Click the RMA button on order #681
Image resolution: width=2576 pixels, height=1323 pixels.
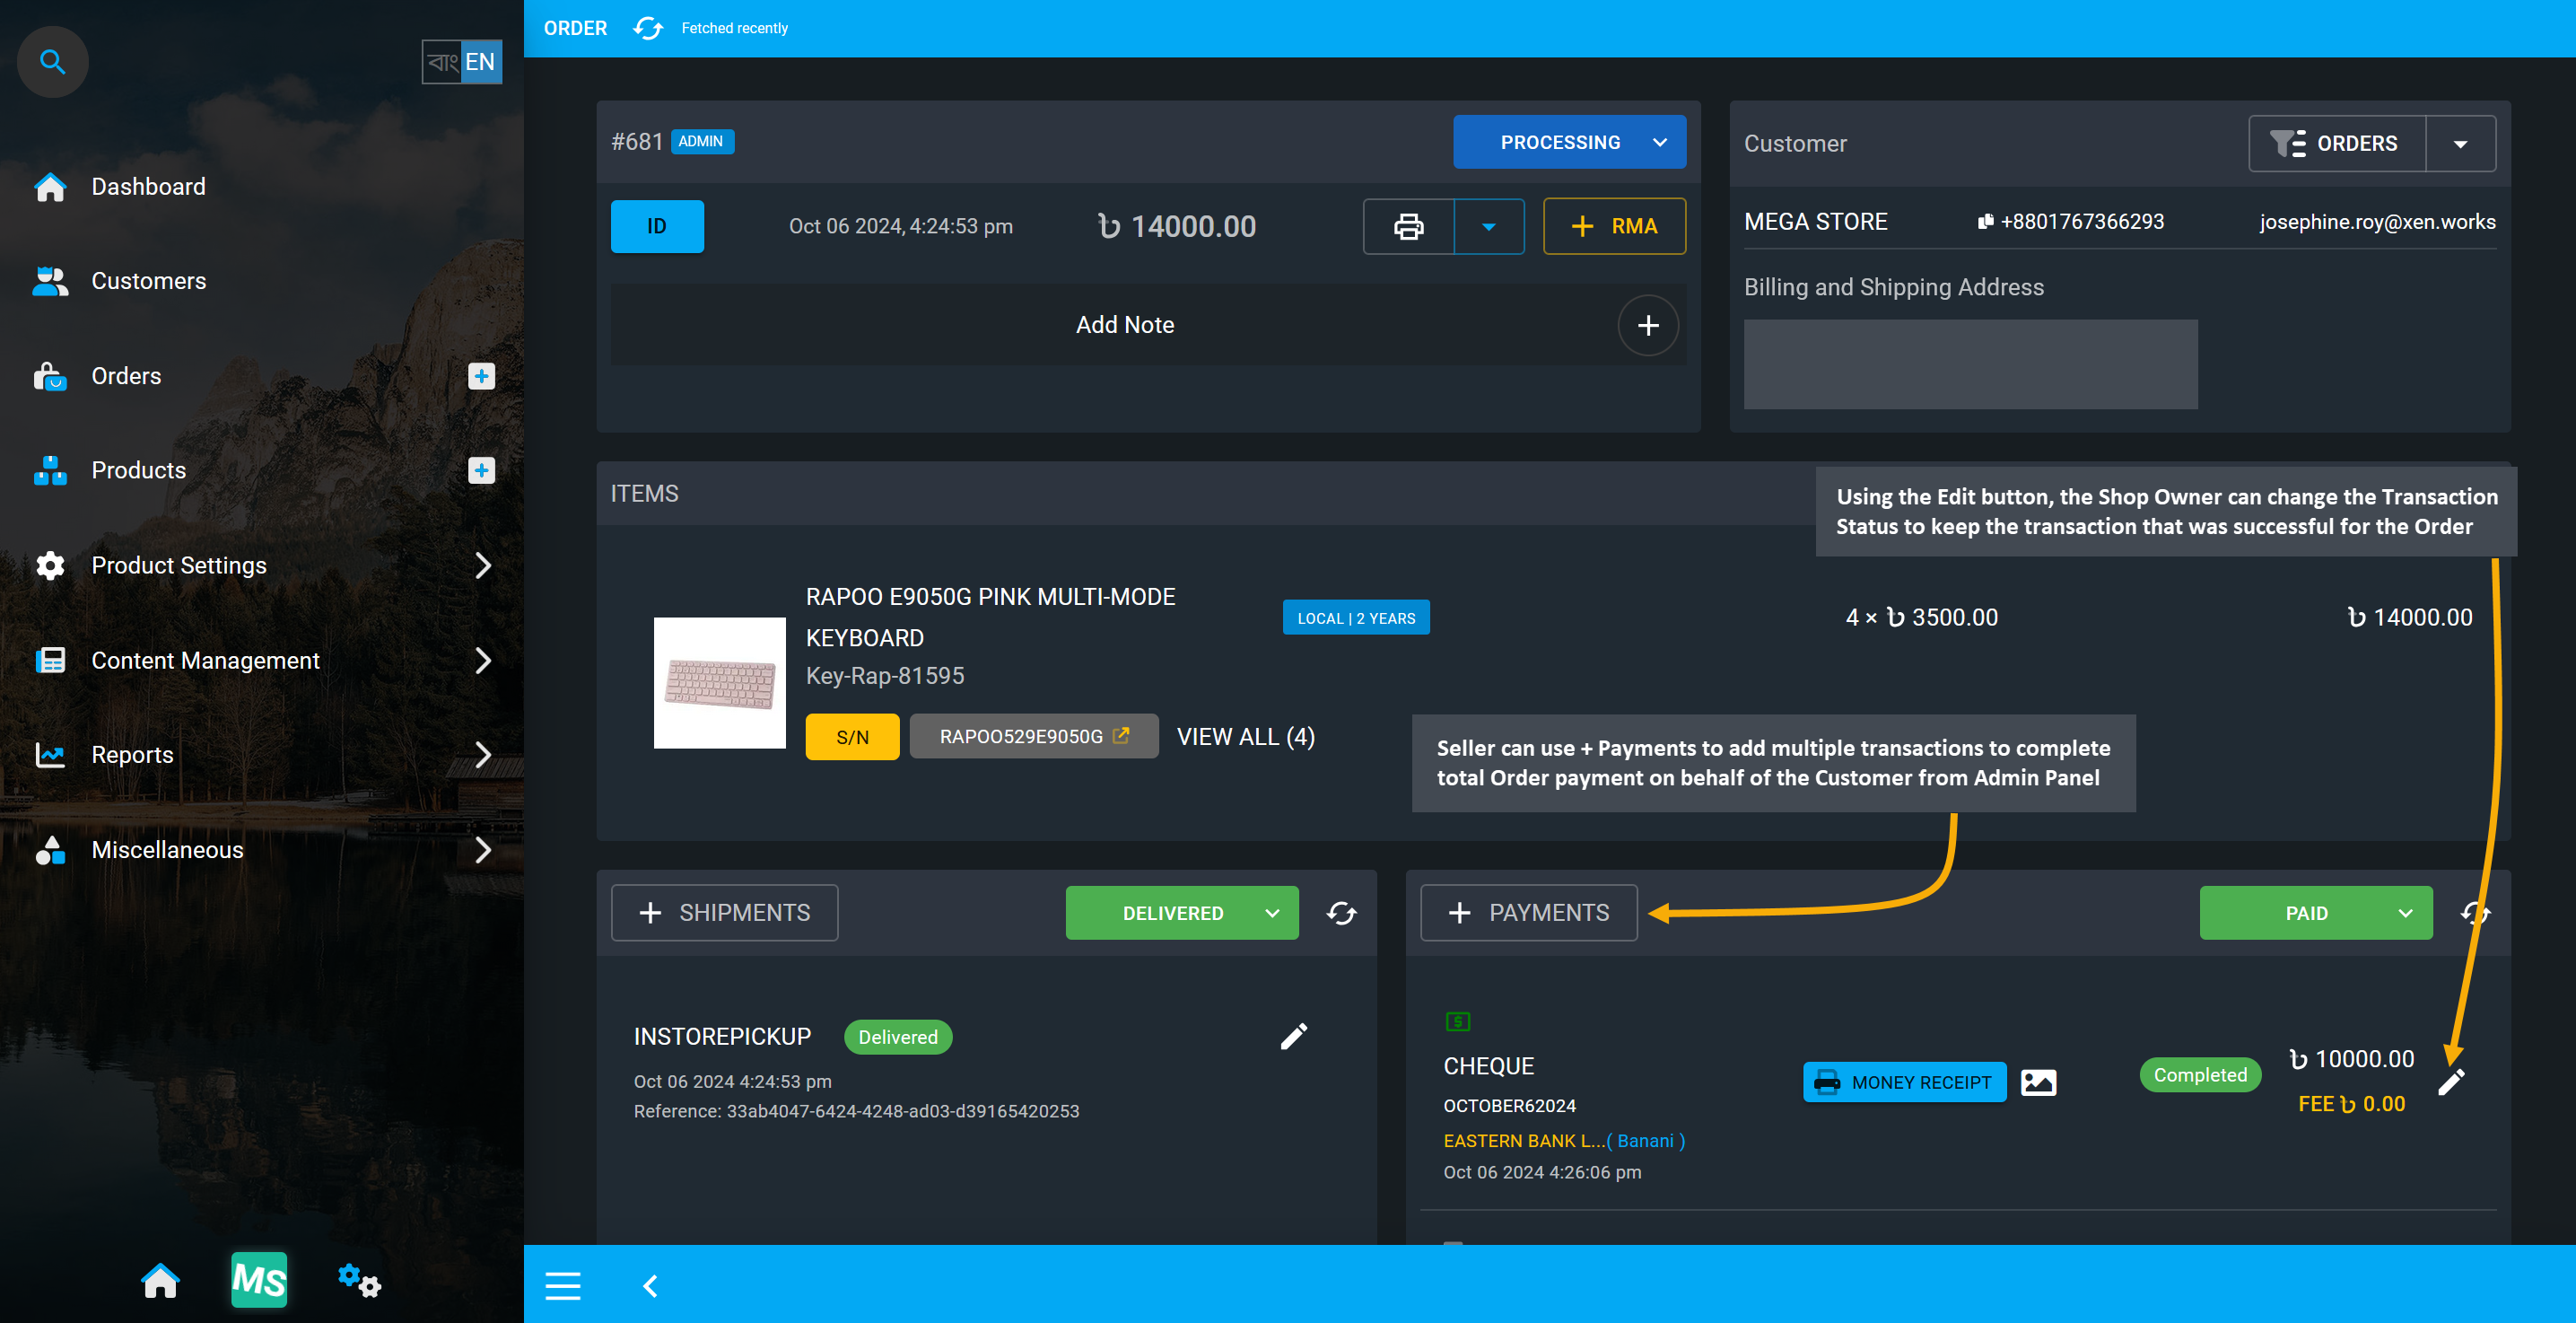1610,224
